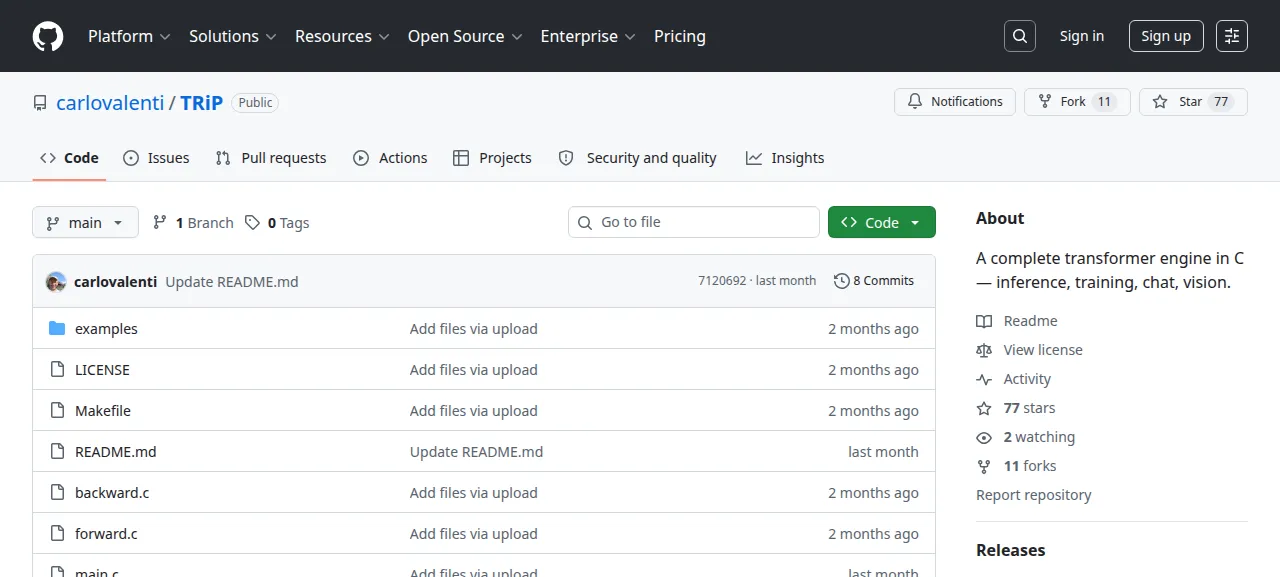Switch to the Pull requests tab

[x=271, y=158]
